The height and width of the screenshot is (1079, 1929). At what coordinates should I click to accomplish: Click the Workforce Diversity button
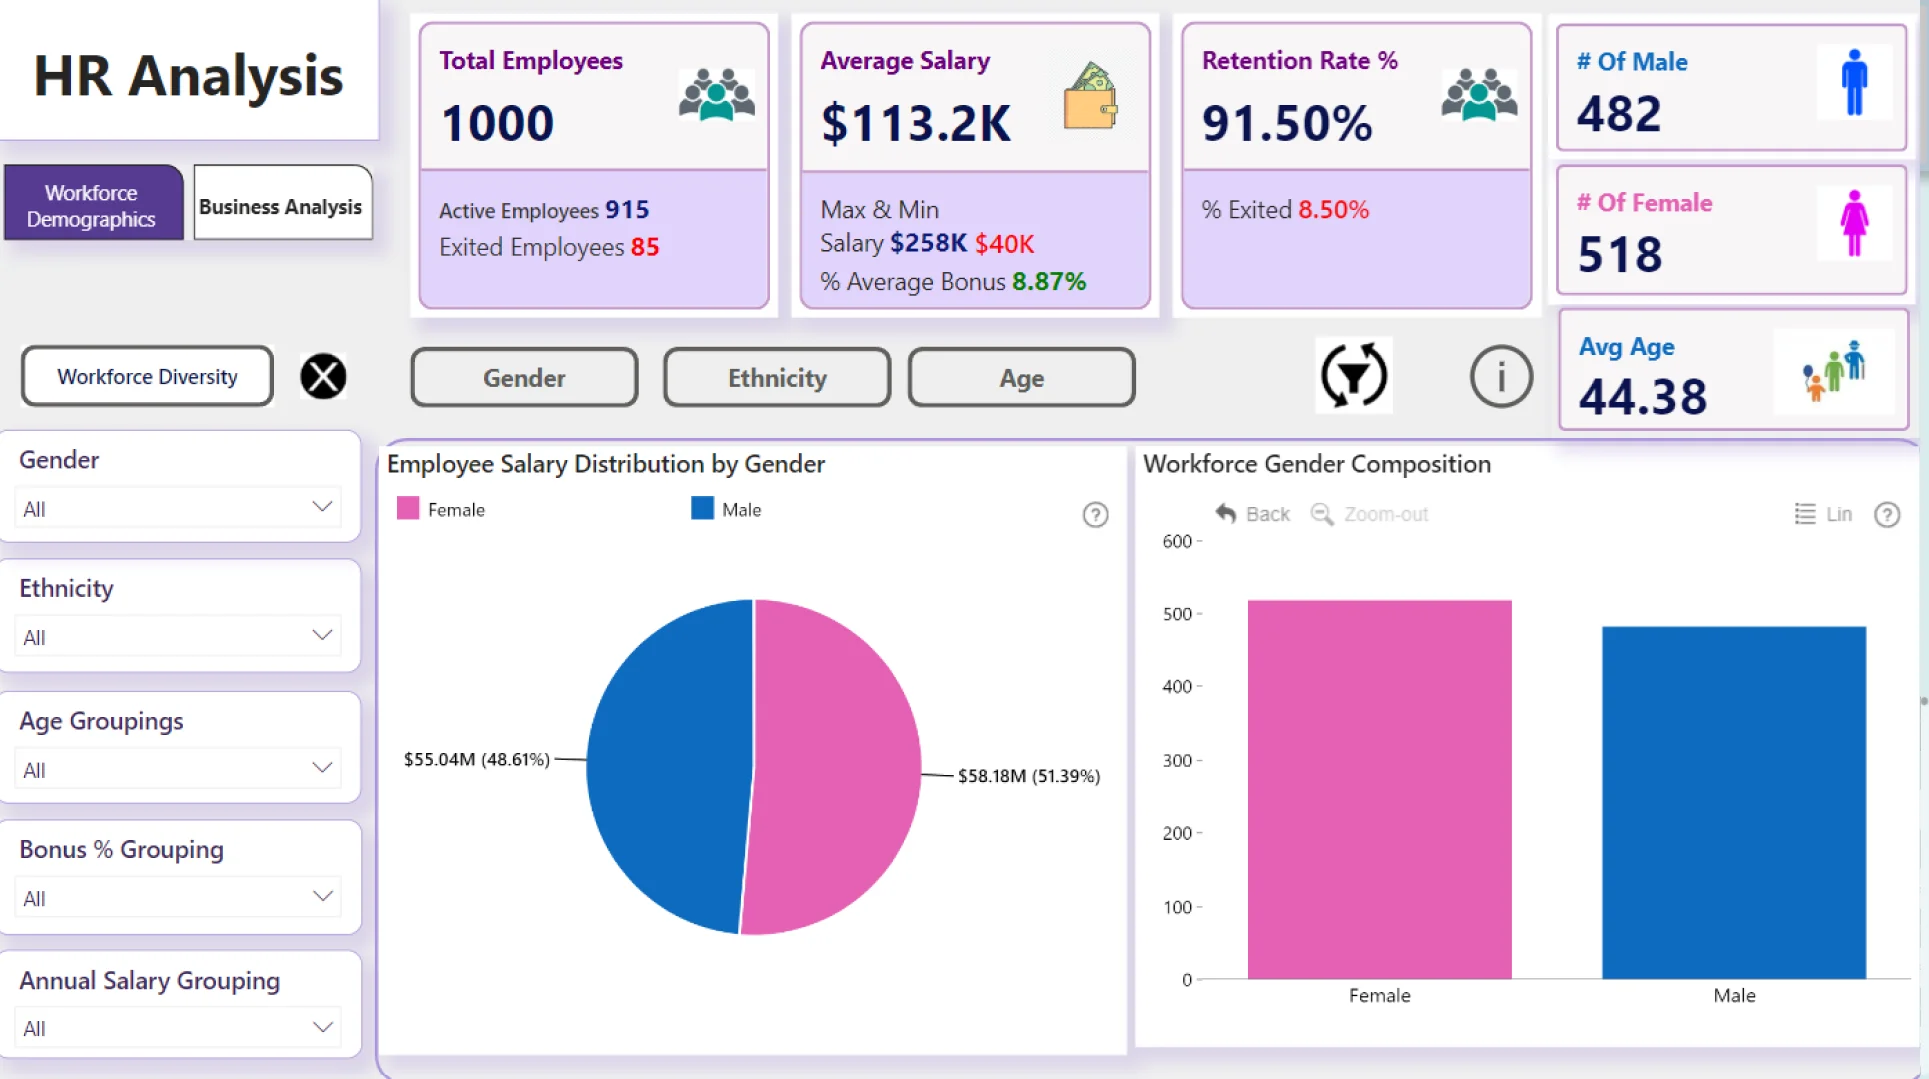pyautogui.click(x=147, y=377)
